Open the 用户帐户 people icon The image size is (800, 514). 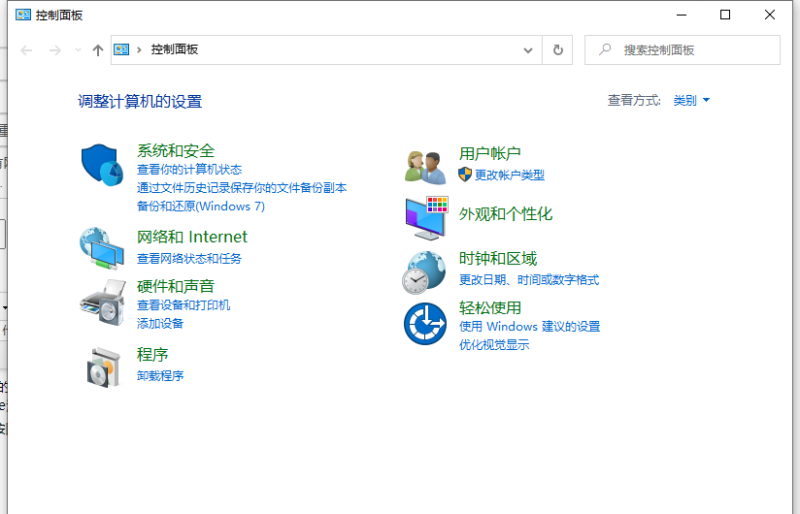pos(425,167)
